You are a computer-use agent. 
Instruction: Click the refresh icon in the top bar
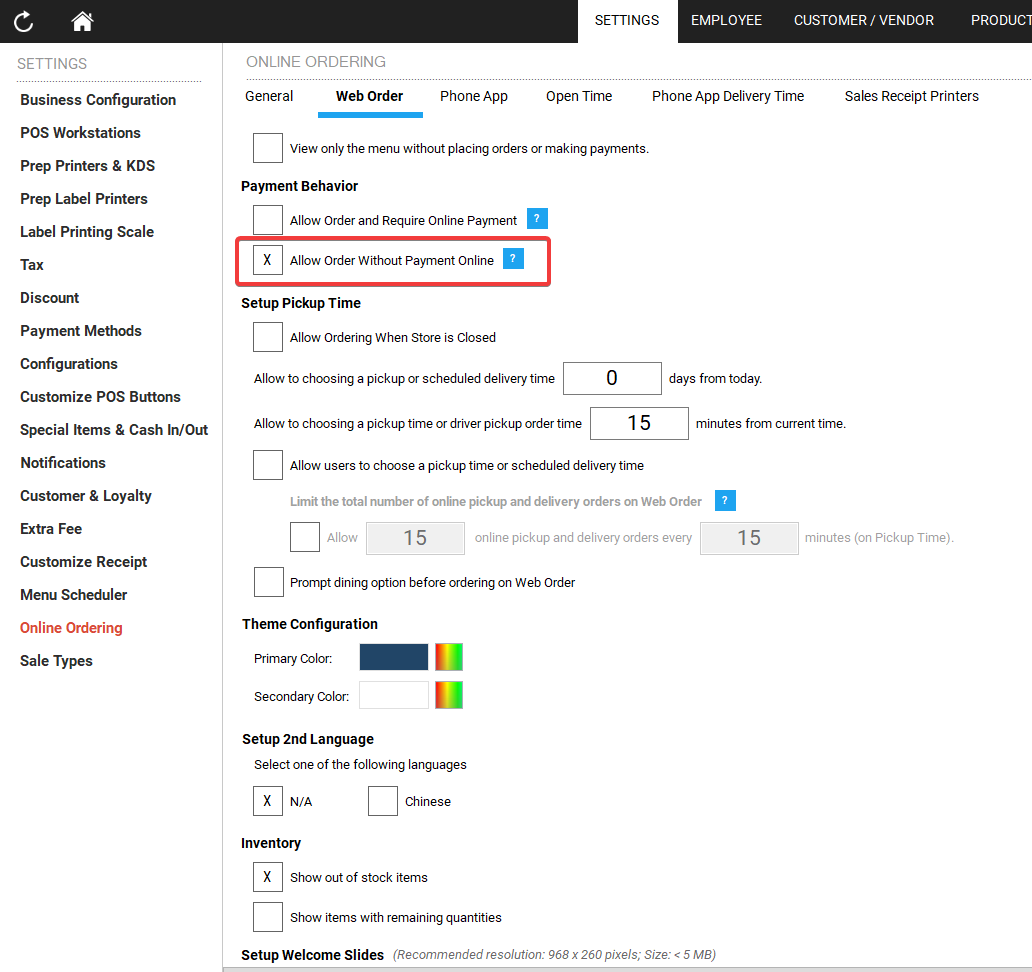[23, 21]
